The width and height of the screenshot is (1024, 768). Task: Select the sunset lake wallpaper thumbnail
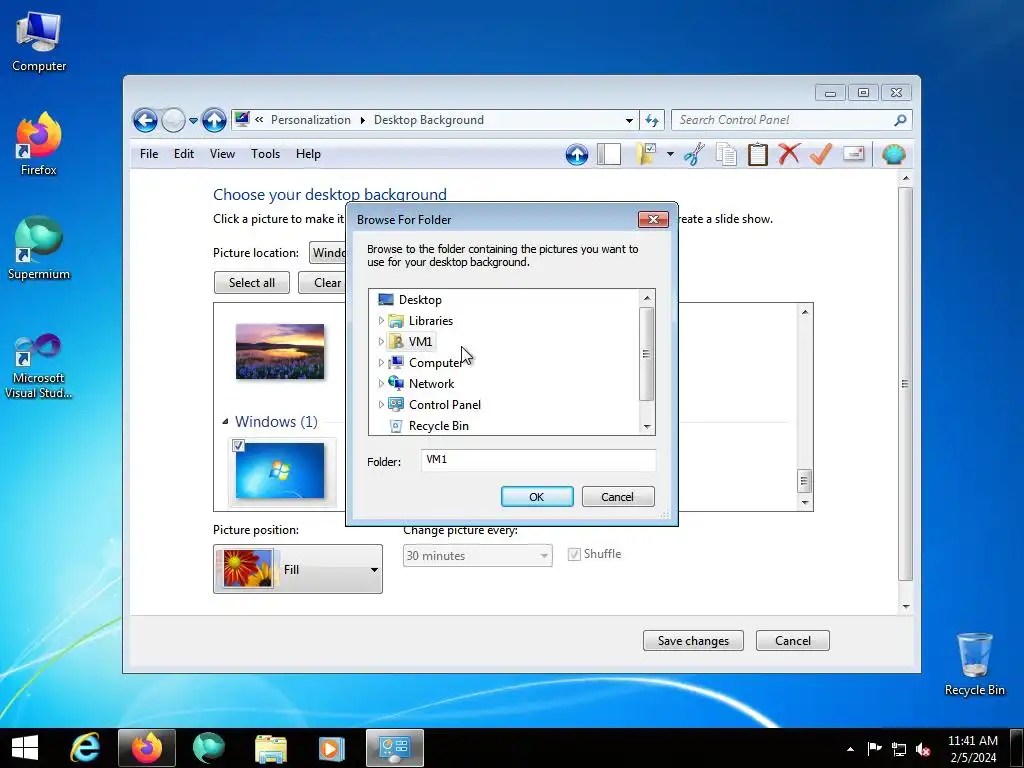click(x=280, y=351)
